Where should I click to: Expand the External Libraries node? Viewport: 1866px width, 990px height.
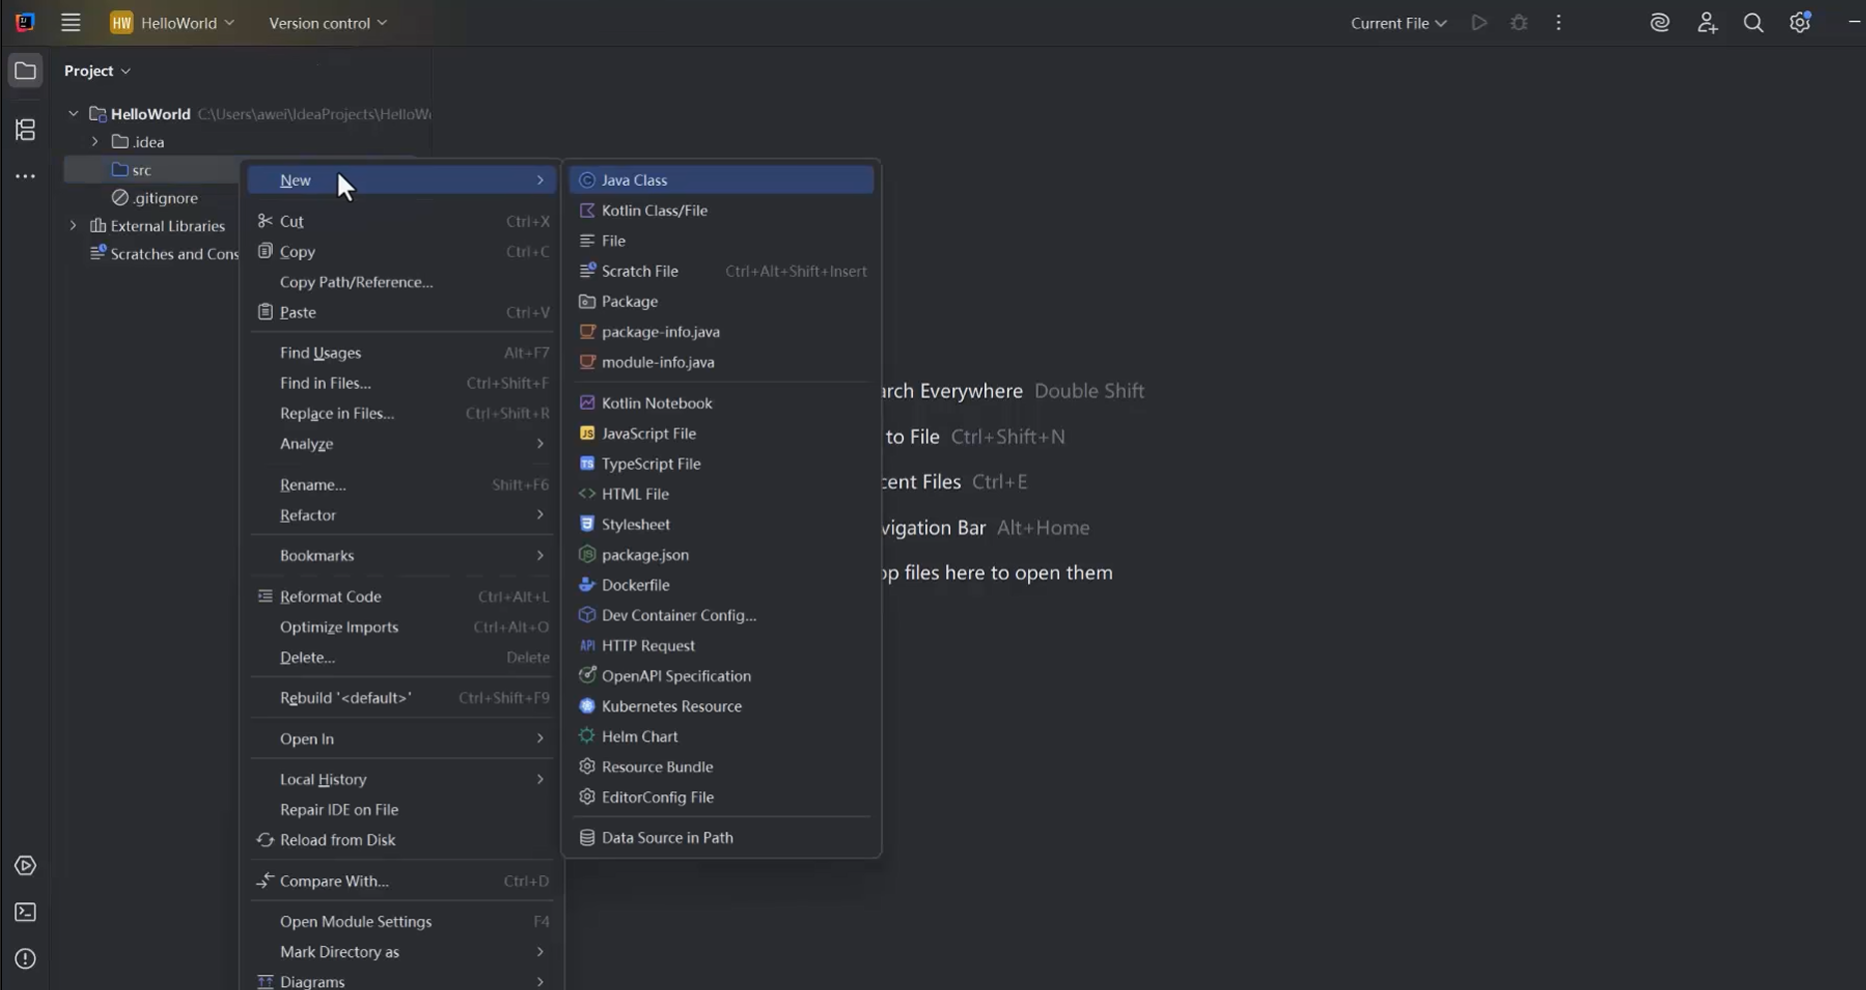(73, 226)
